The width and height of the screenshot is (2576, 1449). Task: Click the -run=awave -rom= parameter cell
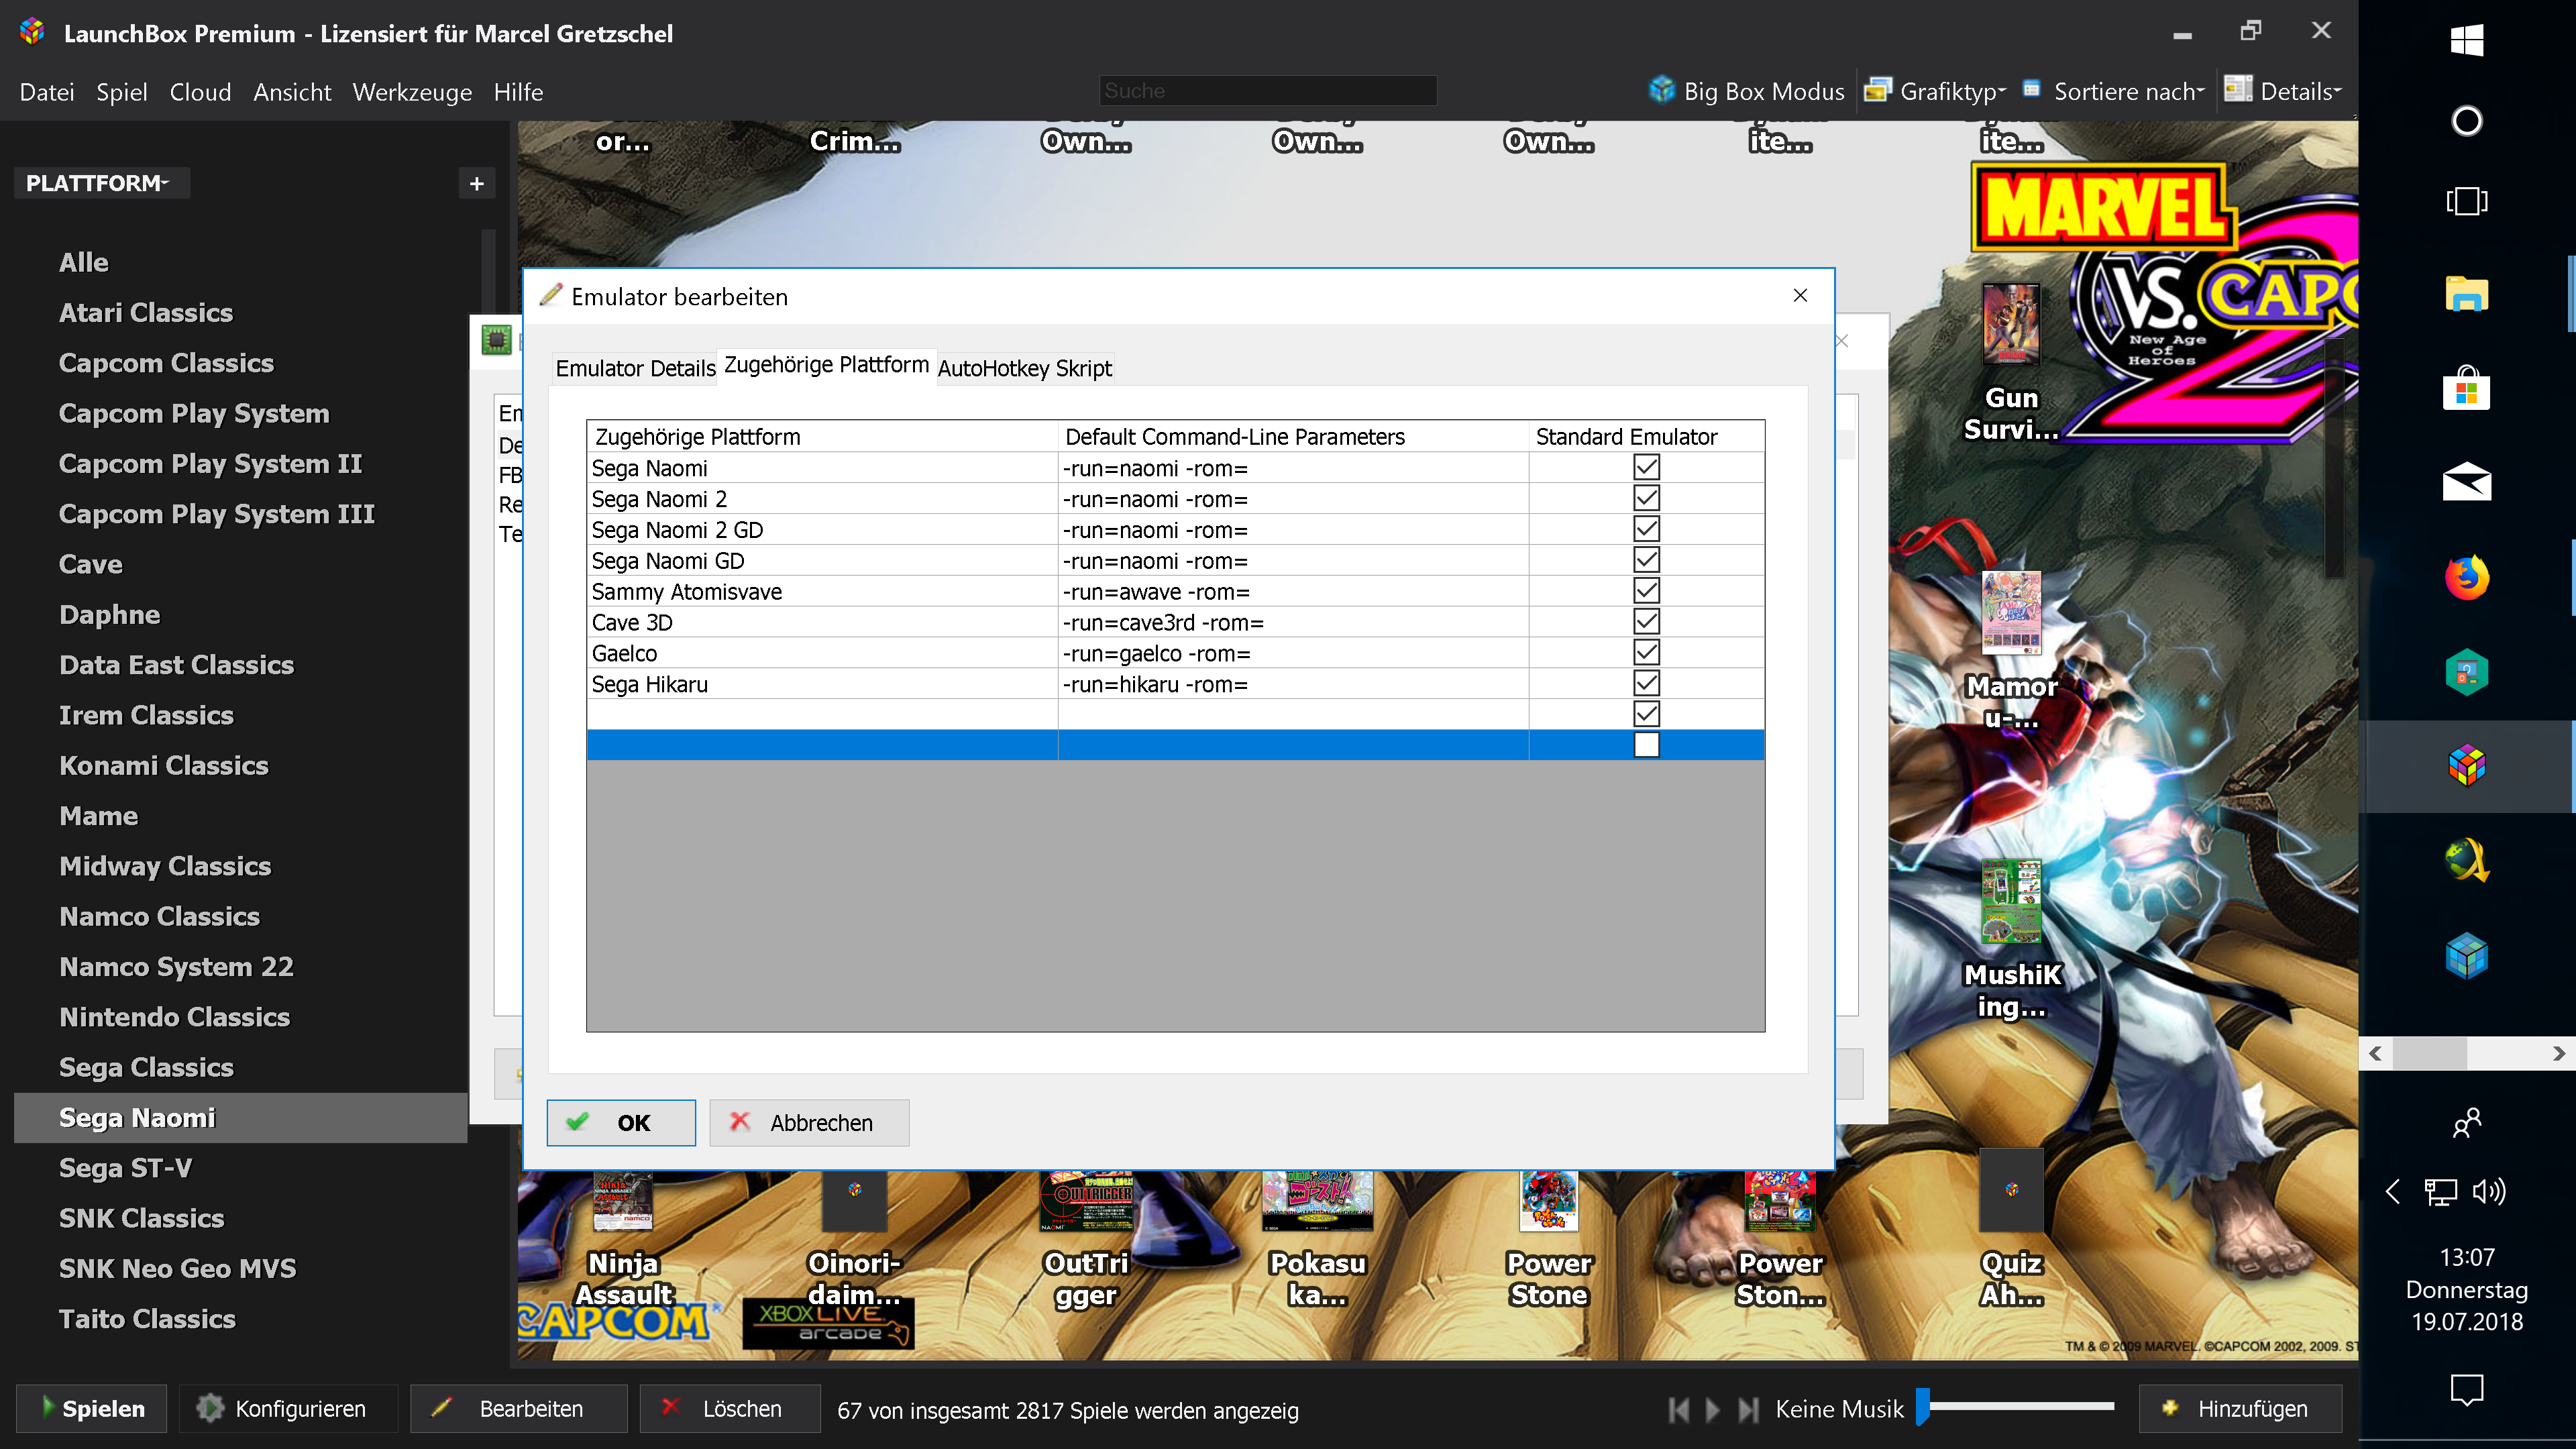point(1292,592)
